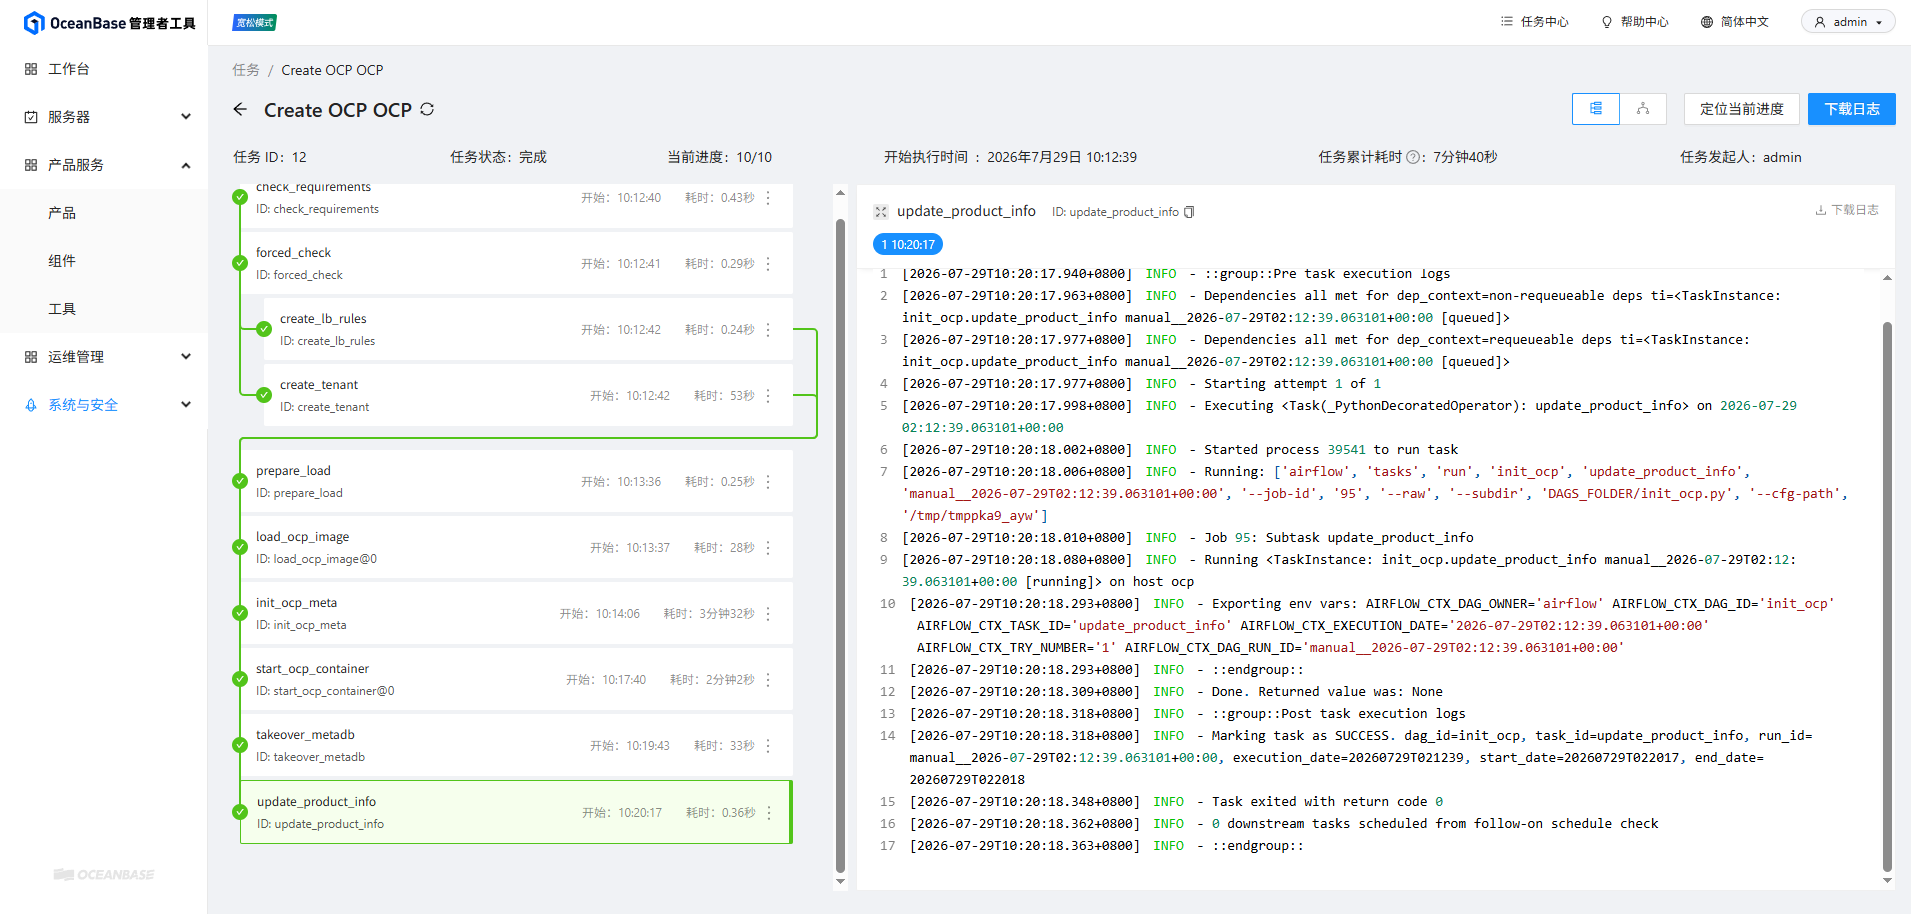This screenshot has width=1911, height=914.
Task: Open the 任务中心 menu item
Action: 1535,22
